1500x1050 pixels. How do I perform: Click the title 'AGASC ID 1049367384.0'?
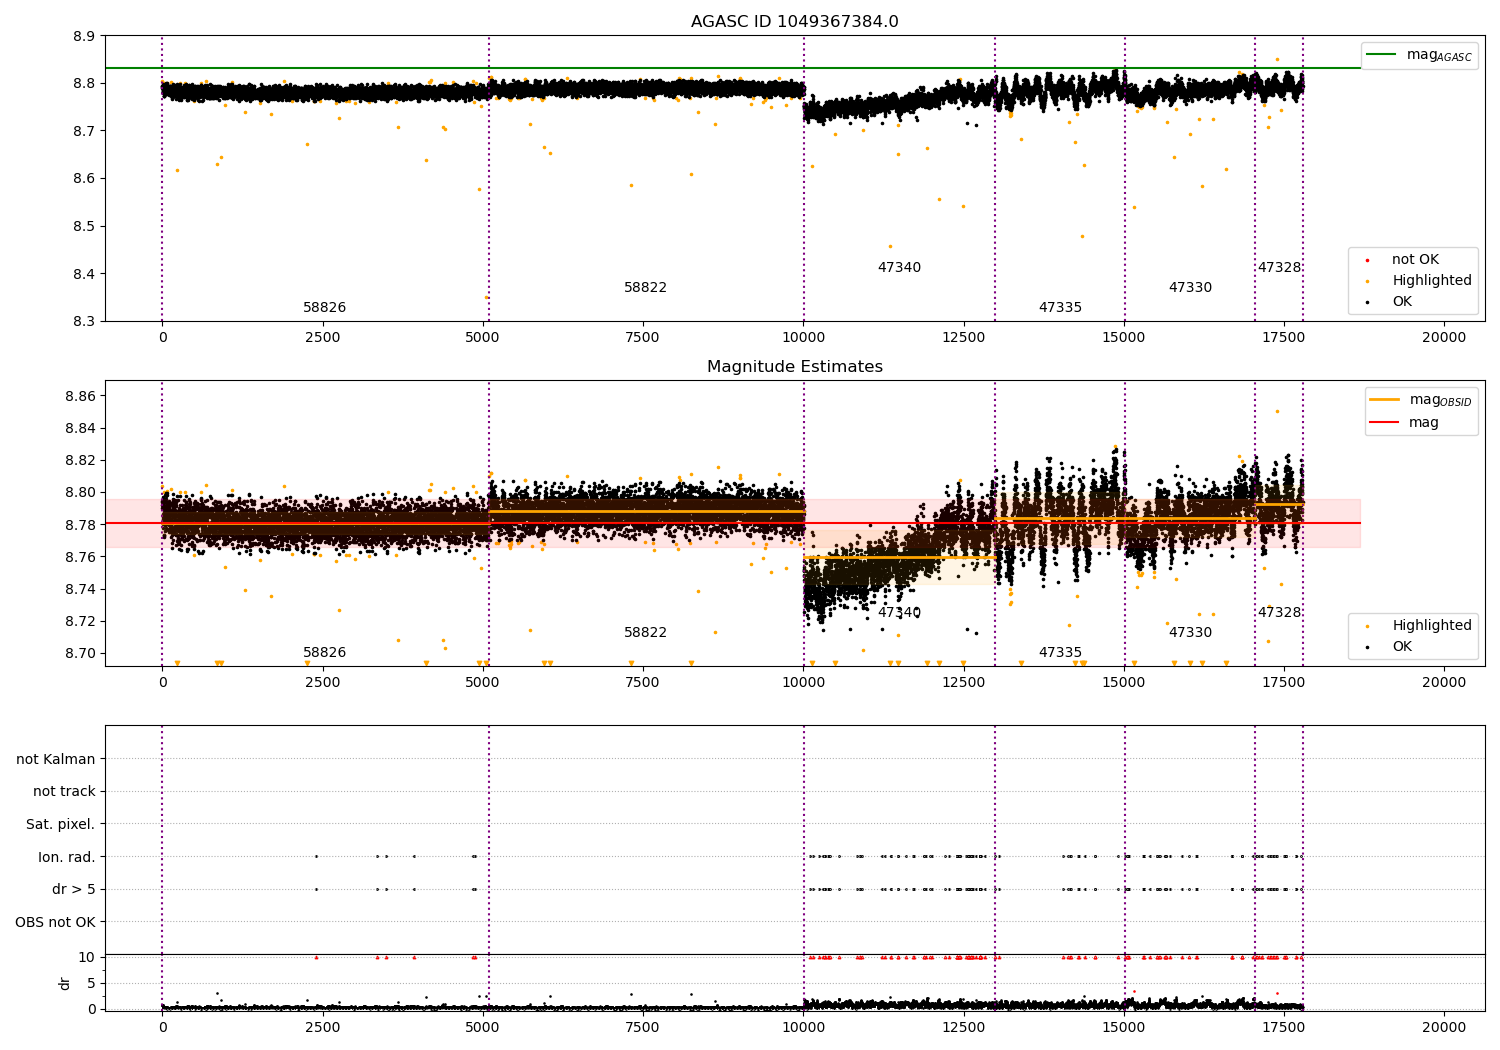pyautogui.click(x=794, y=22)
